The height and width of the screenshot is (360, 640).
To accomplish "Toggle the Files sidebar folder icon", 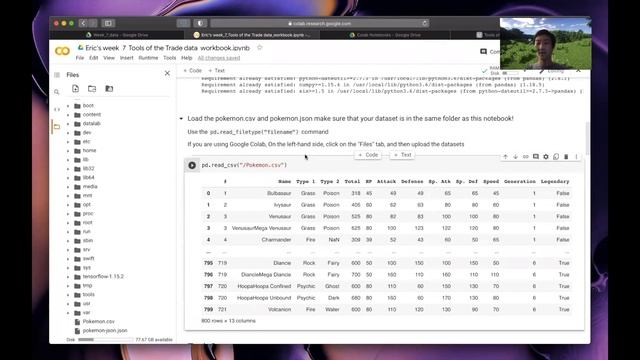I will (57, 127).
